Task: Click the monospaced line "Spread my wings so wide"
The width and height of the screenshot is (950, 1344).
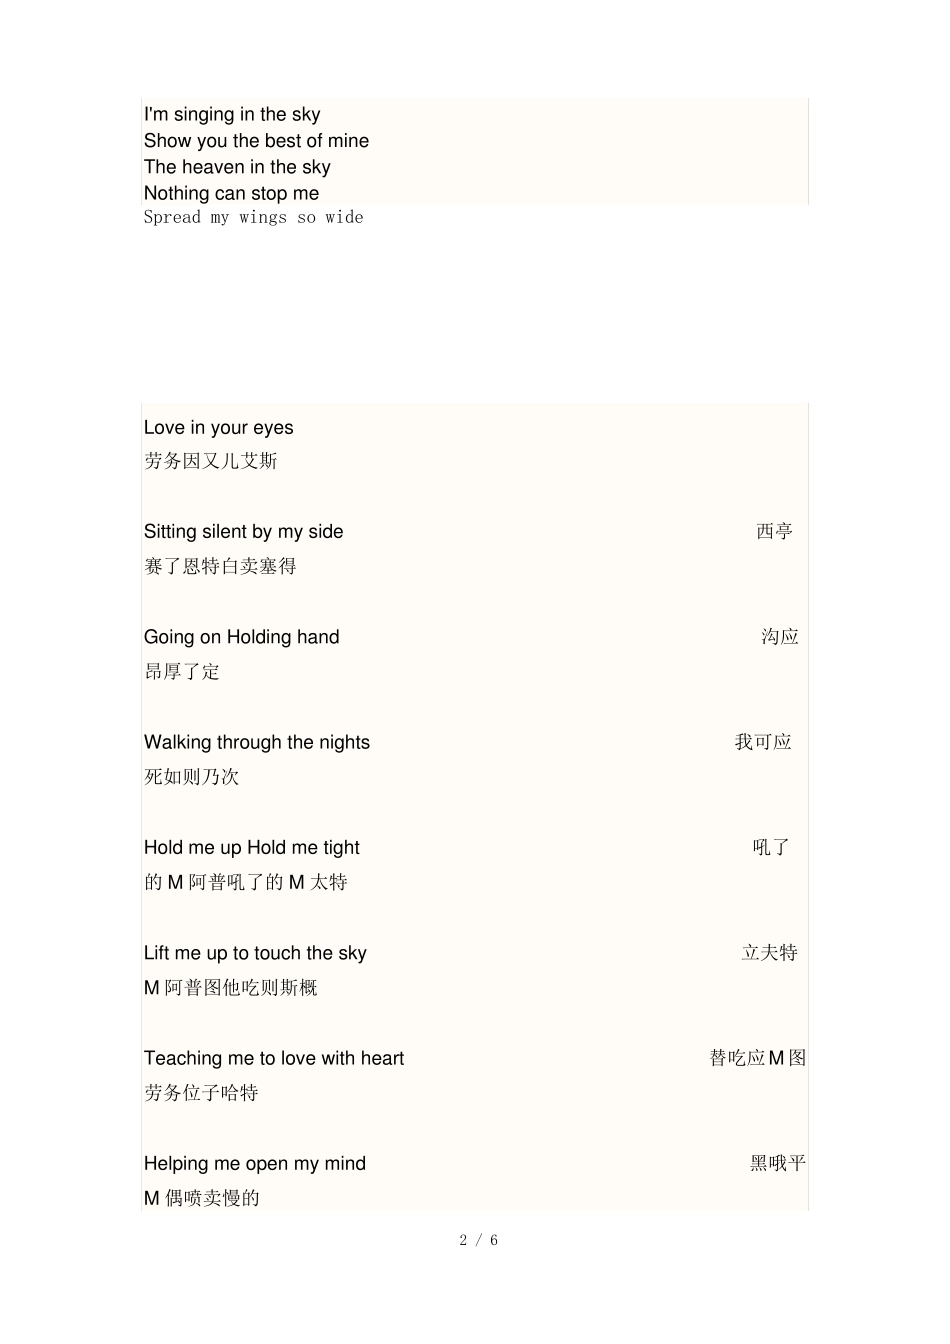Action: pos(253,218)
